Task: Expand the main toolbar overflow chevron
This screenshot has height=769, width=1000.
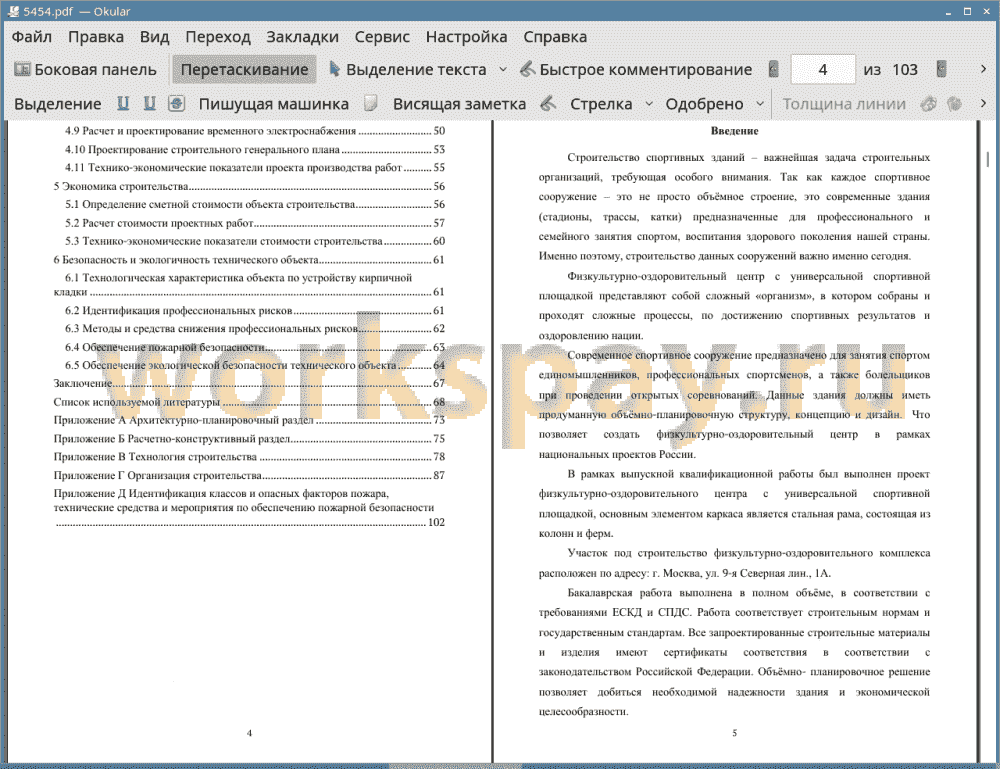Action: point(983,69)
